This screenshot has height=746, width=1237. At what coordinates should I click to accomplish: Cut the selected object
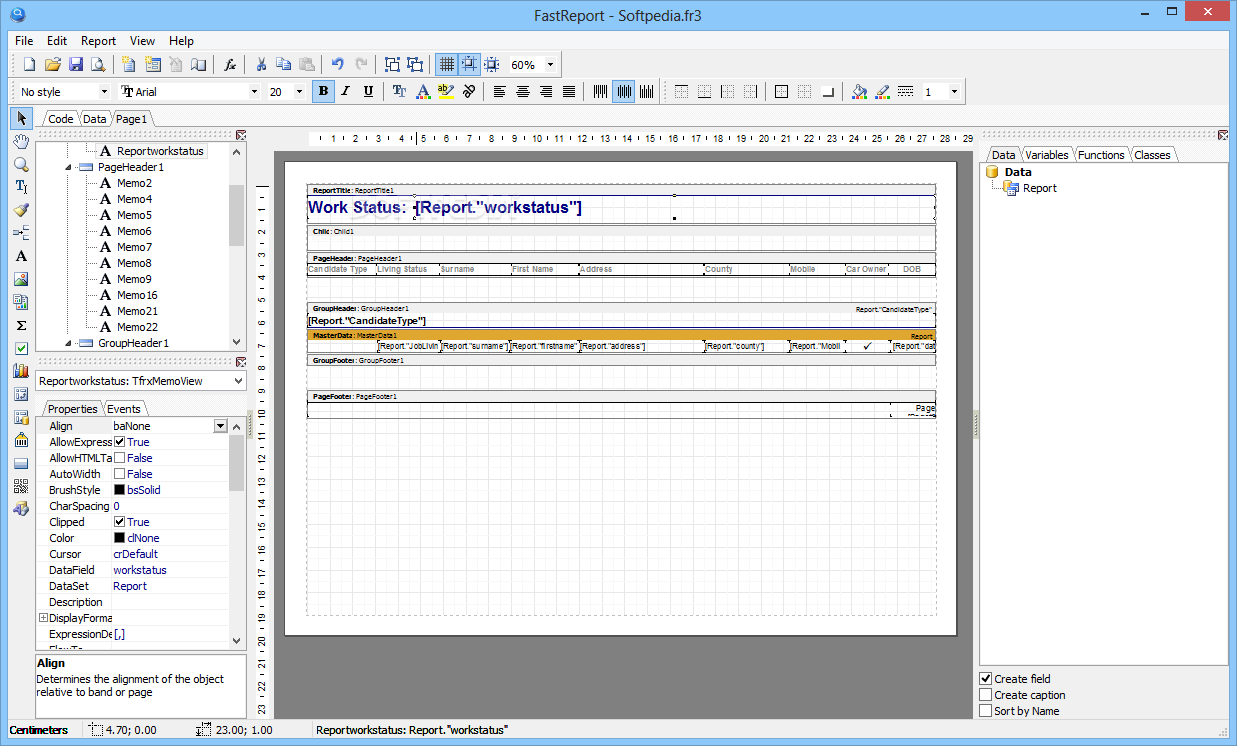260,65
